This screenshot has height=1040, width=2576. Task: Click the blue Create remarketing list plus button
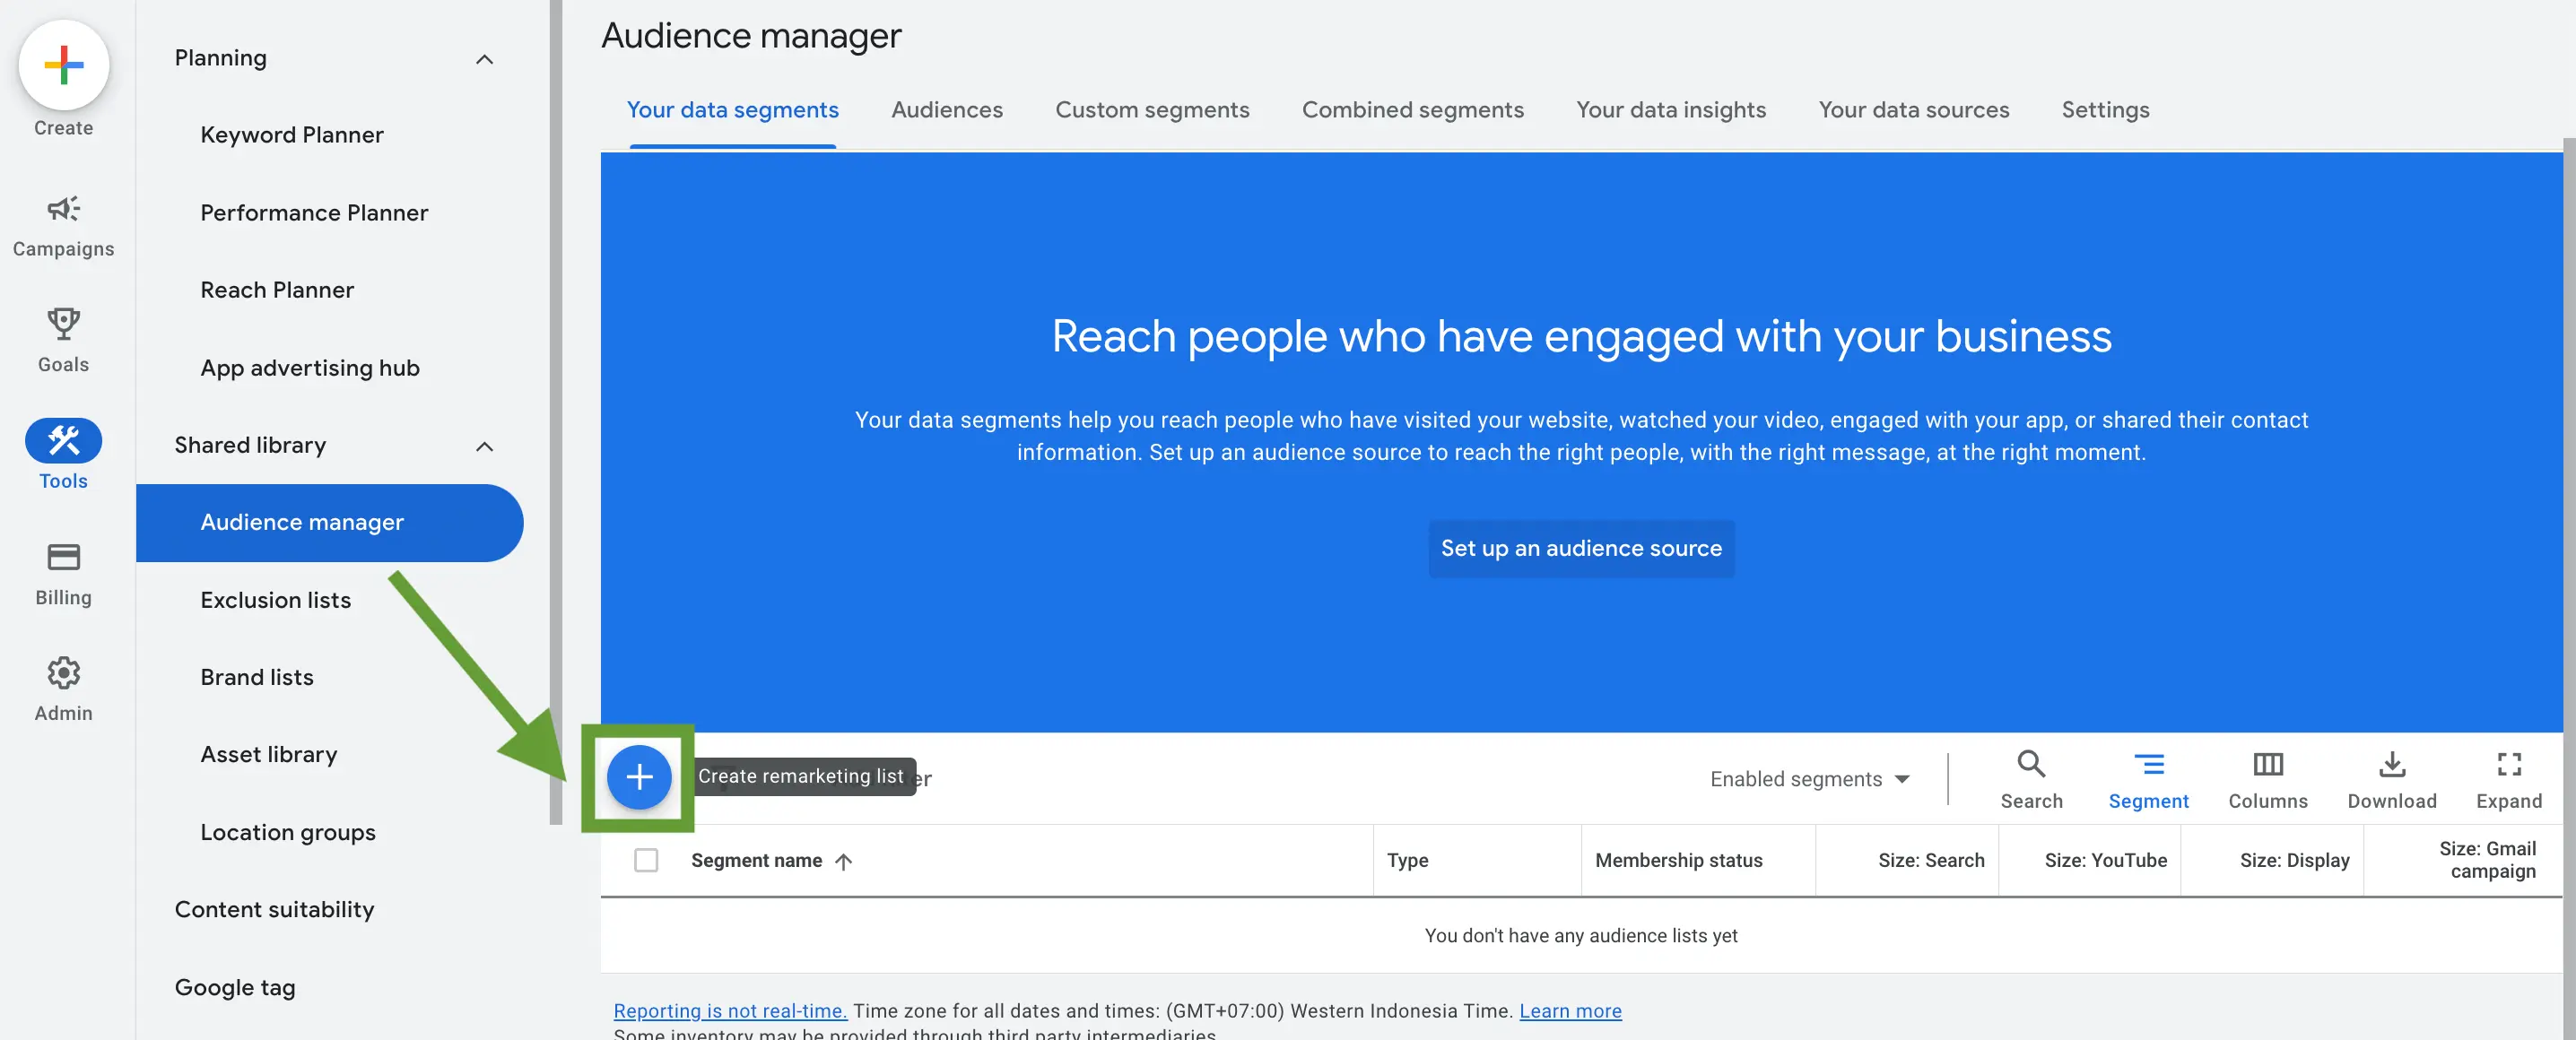coord(639,777)
